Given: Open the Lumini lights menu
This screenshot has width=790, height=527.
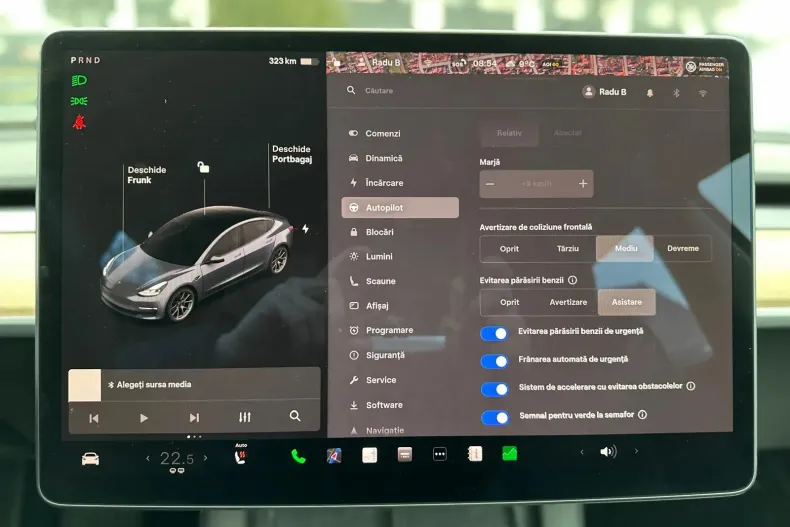Looking at the screenshot, I should click(x=371, y=256).
